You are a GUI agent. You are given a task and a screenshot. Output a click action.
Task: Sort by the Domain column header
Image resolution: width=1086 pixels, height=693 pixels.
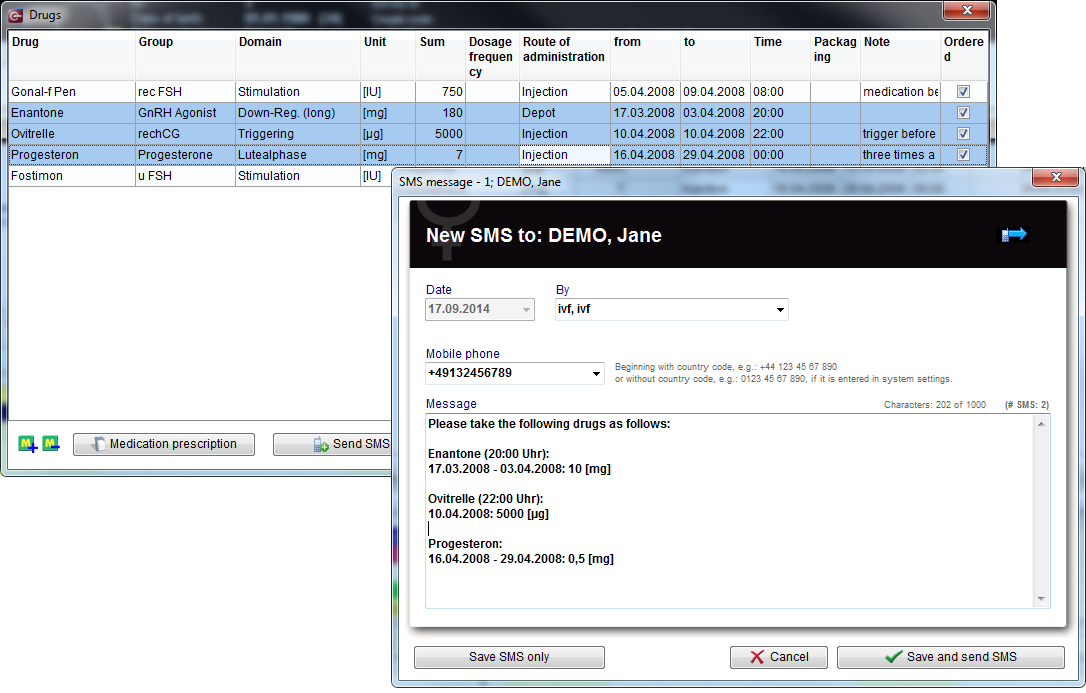coord(298,56)
